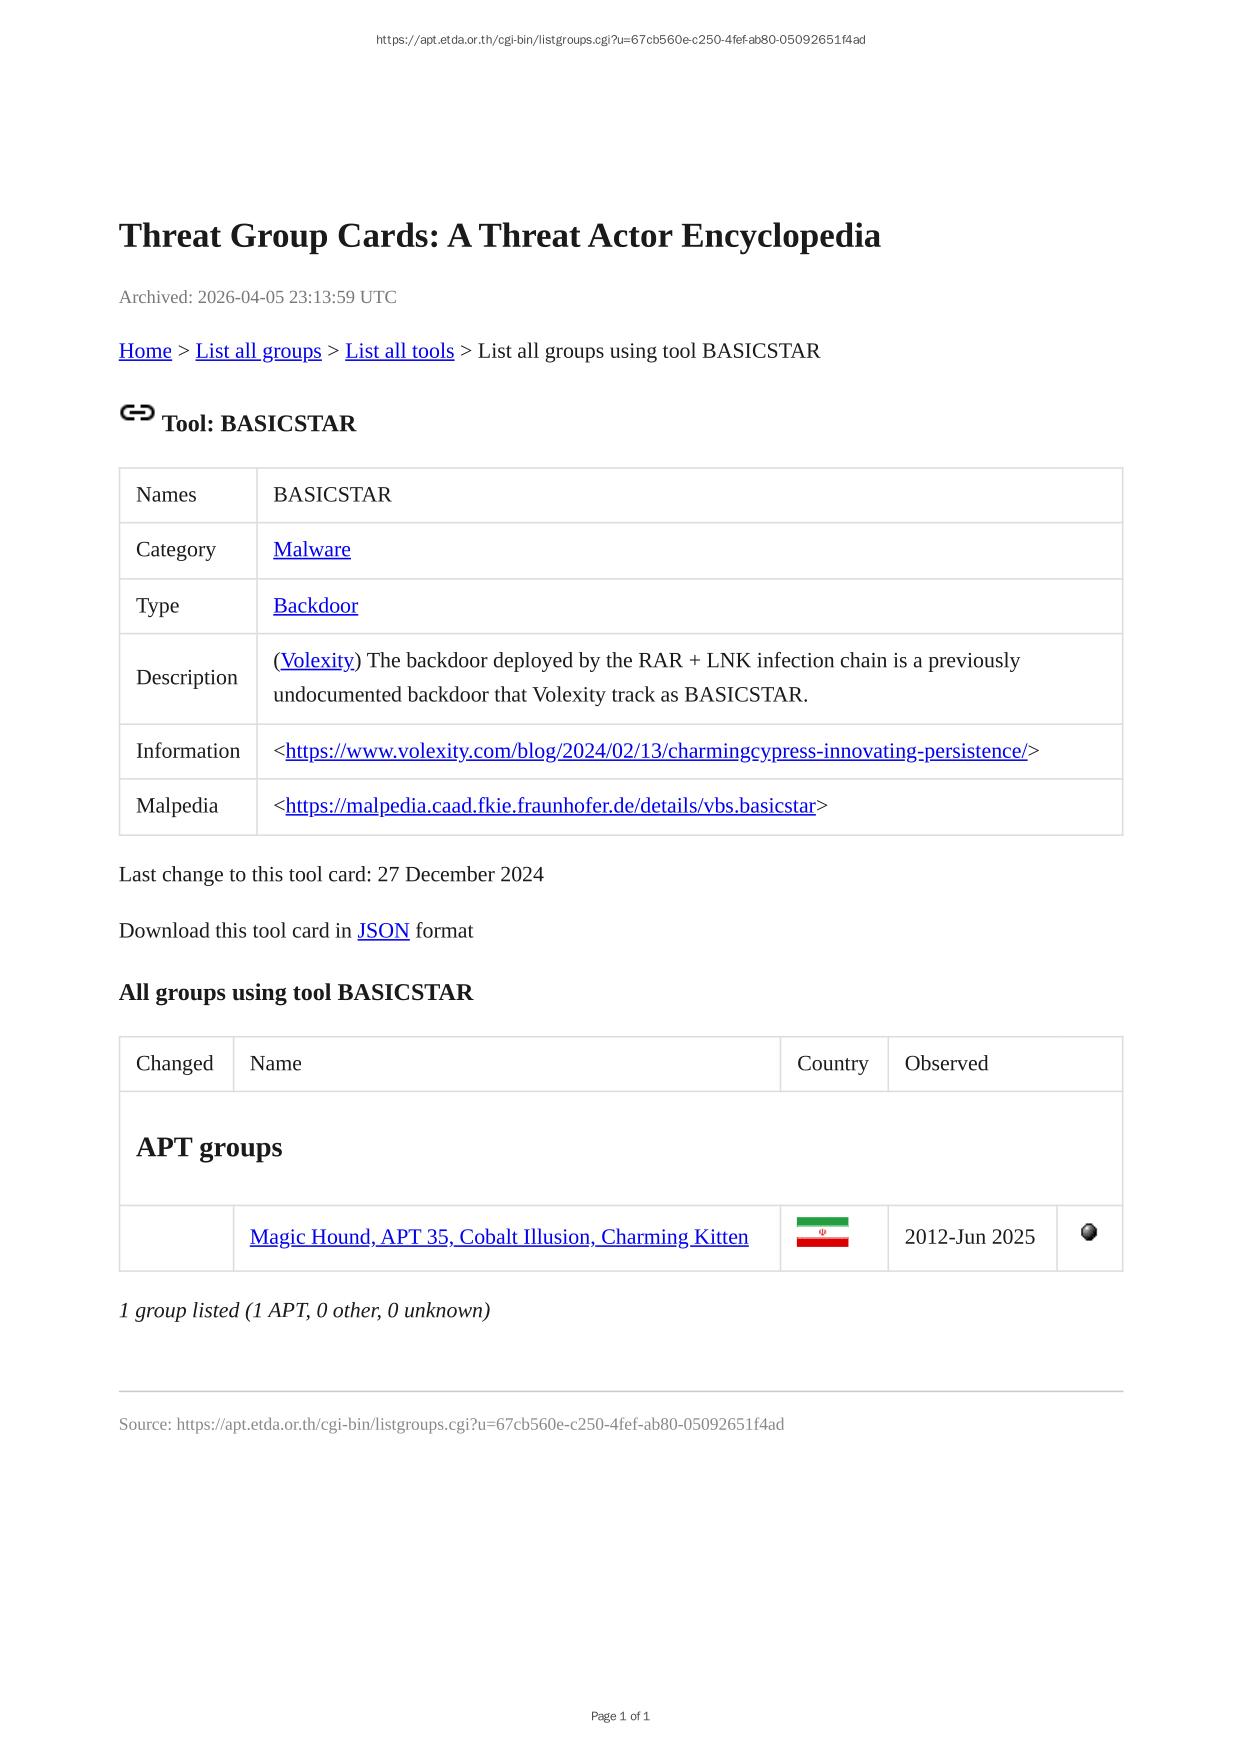Click the Changed column header
The height and width of the screenshot is (1756, 1242).
175,1063
